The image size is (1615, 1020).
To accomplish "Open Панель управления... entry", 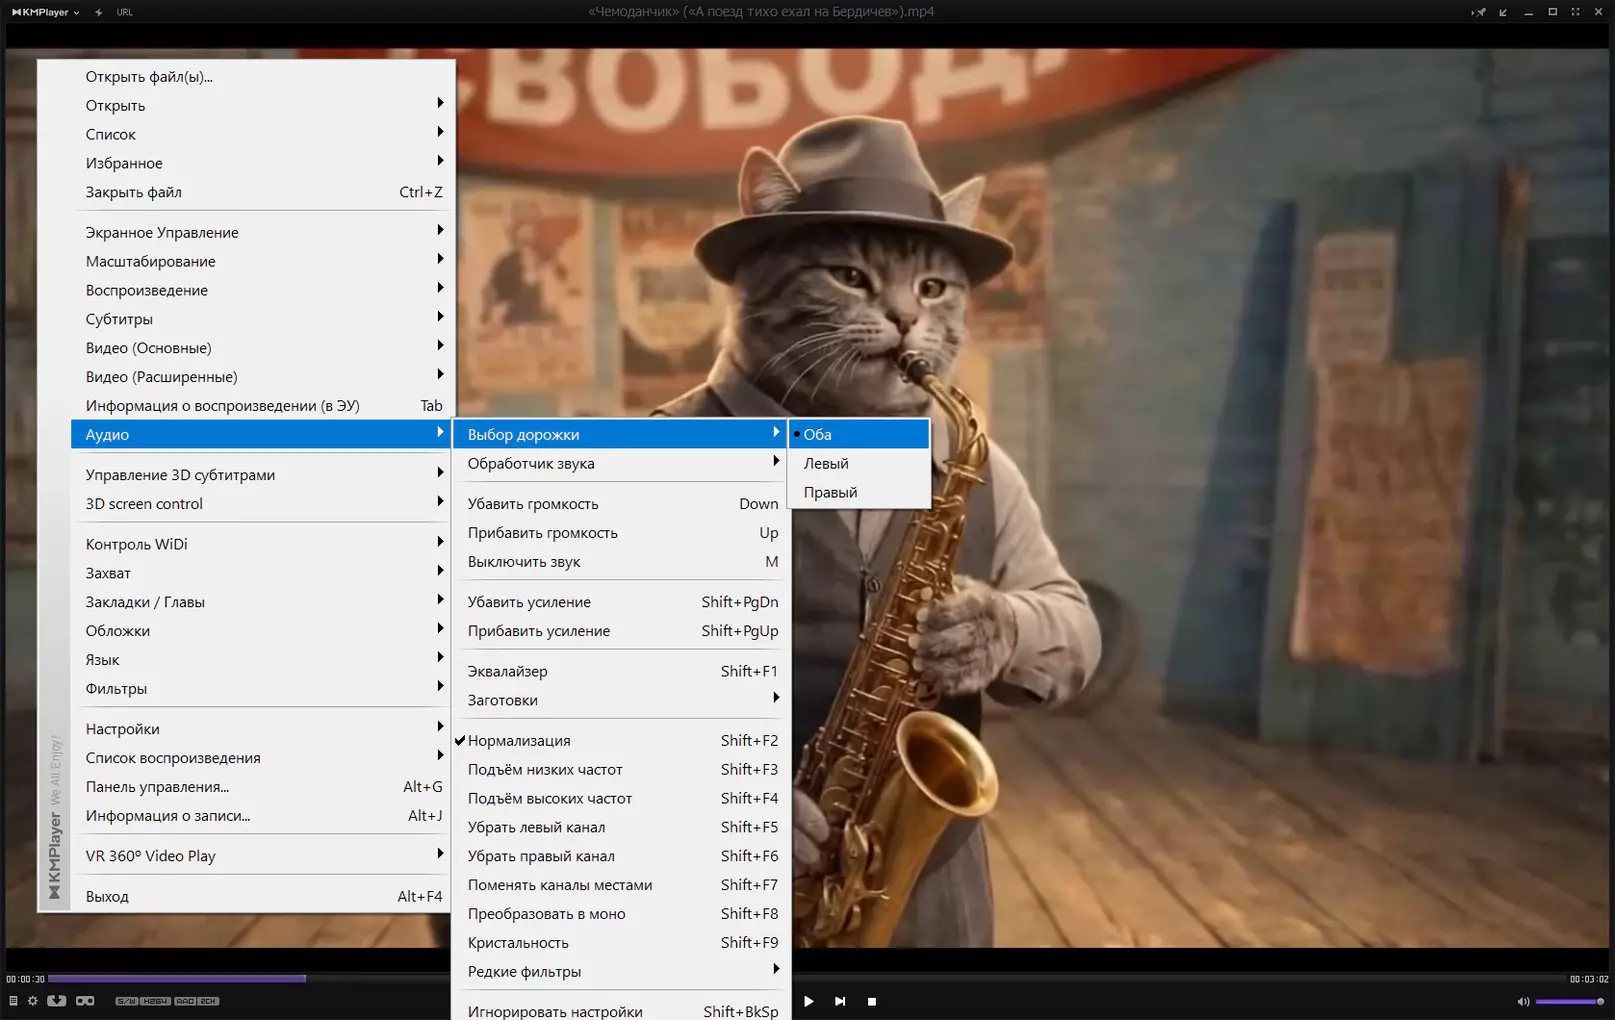I will [x=262, y=787].
